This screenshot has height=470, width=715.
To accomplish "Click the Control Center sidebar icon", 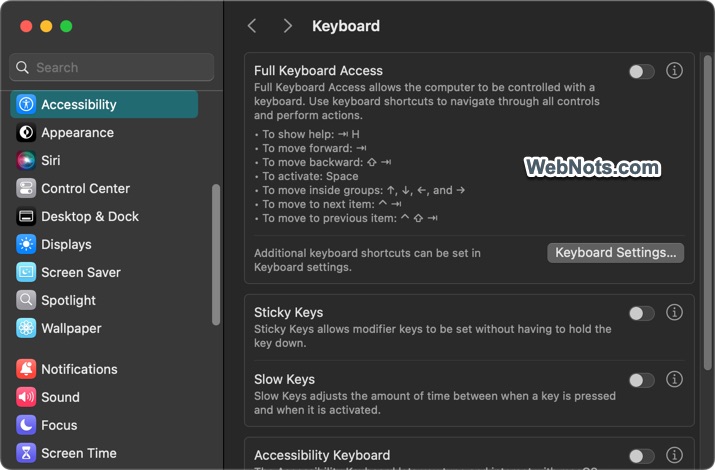I will point(26,188).
